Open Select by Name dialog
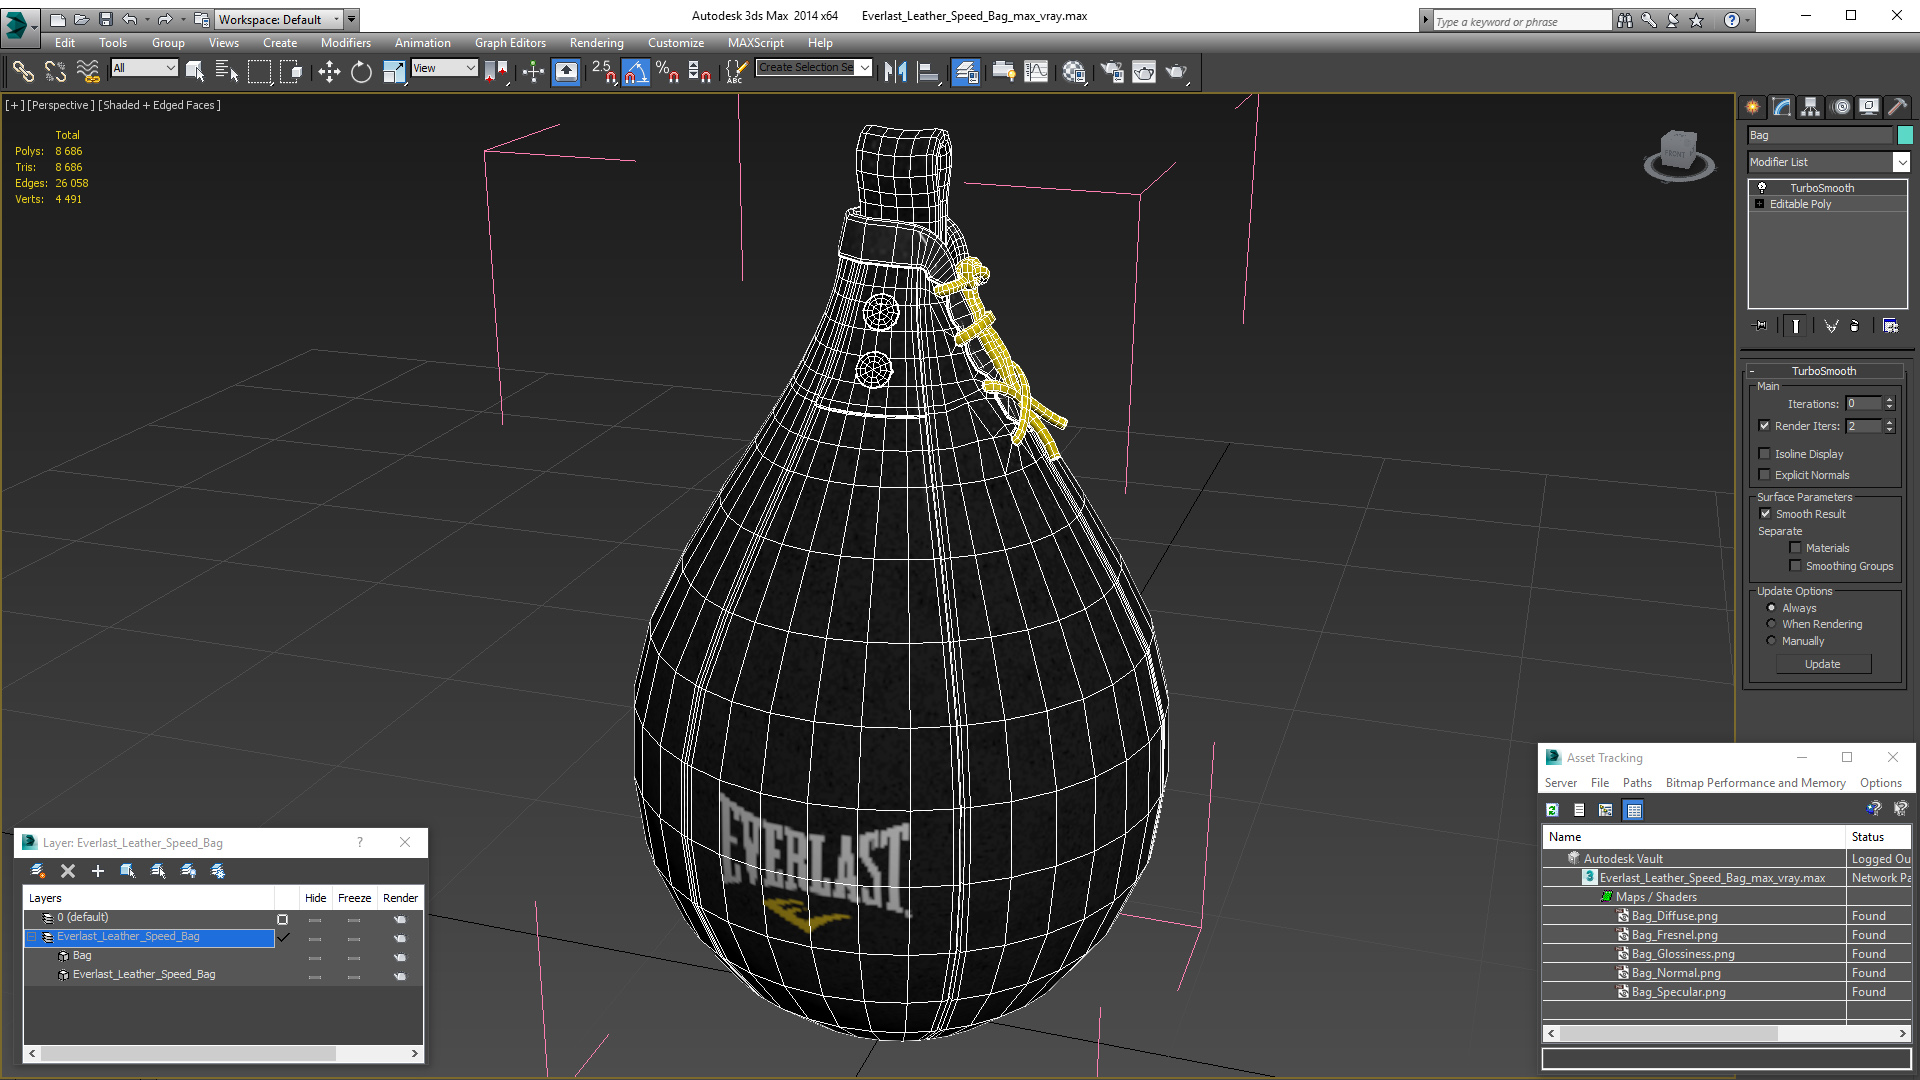Image resolution: width=1920 pixels, height=1080 pixels. [x=227, y=71]
